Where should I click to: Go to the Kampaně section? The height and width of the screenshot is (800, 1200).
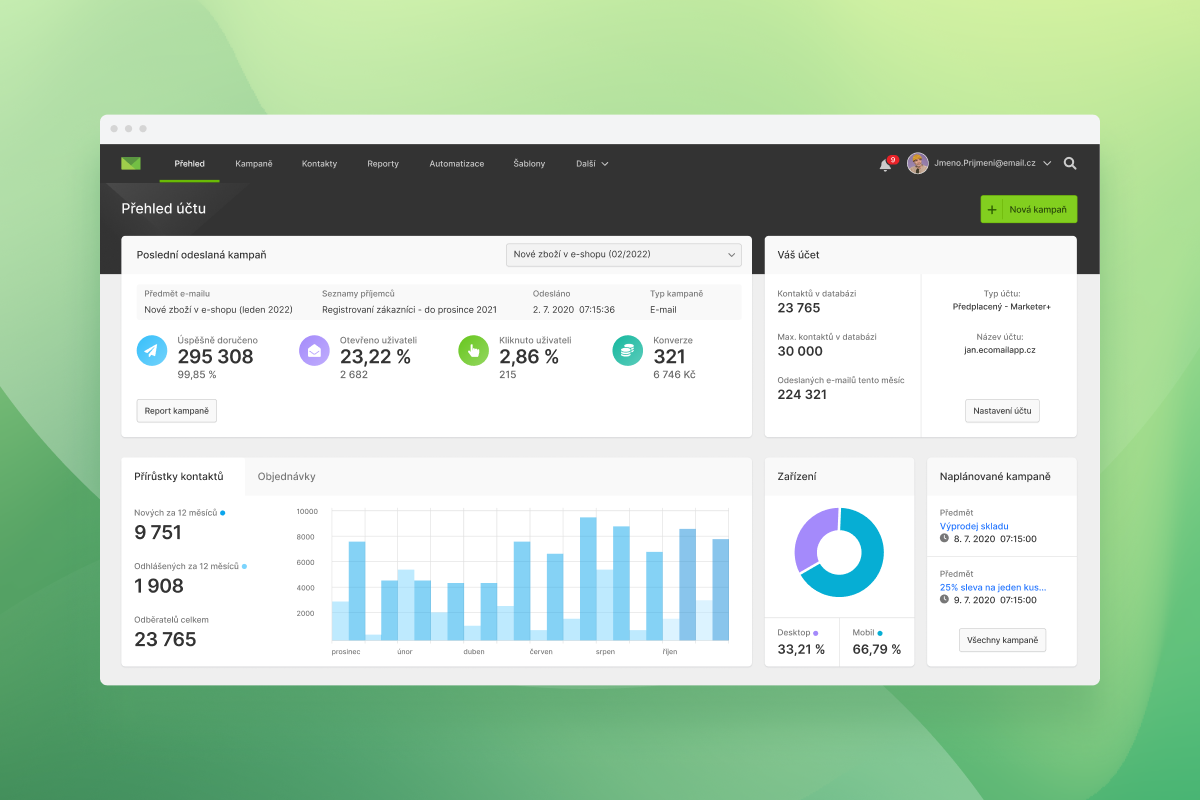(254, 163)
